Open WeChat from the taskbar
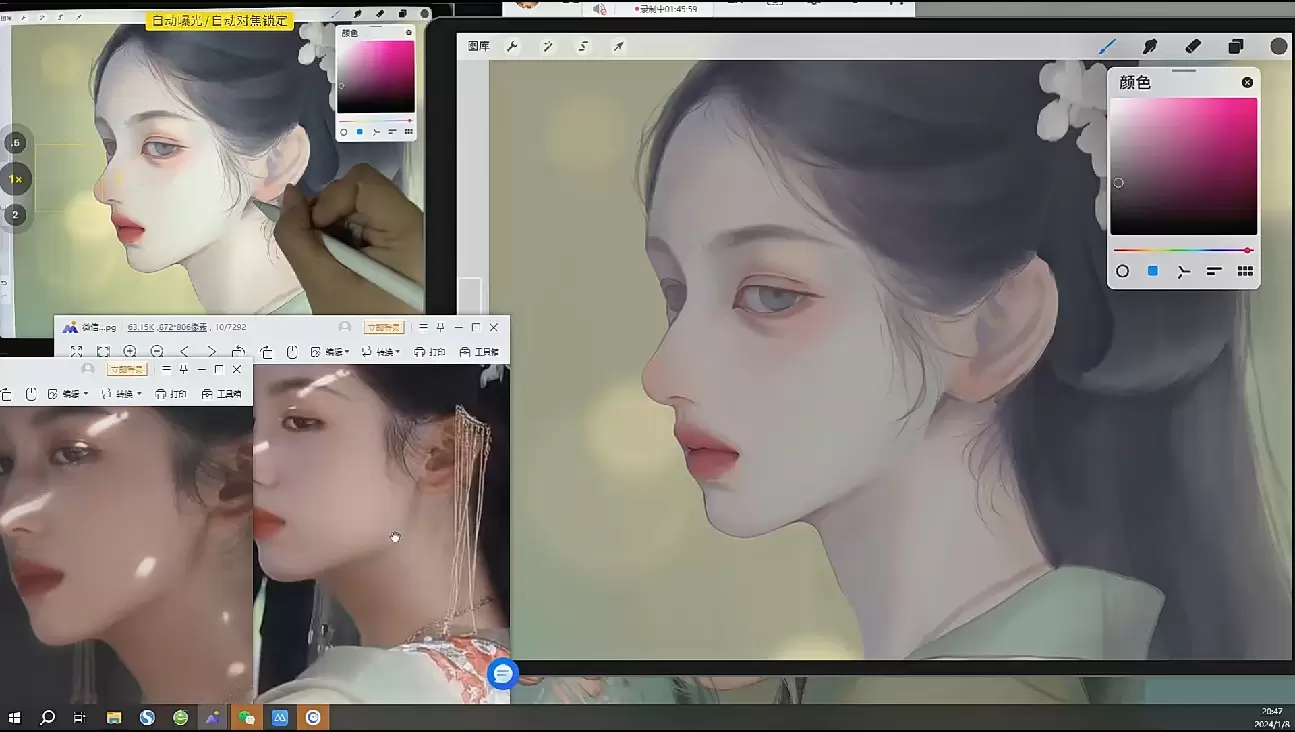This screenshot has width=1295, height=732. click(246, 717)
